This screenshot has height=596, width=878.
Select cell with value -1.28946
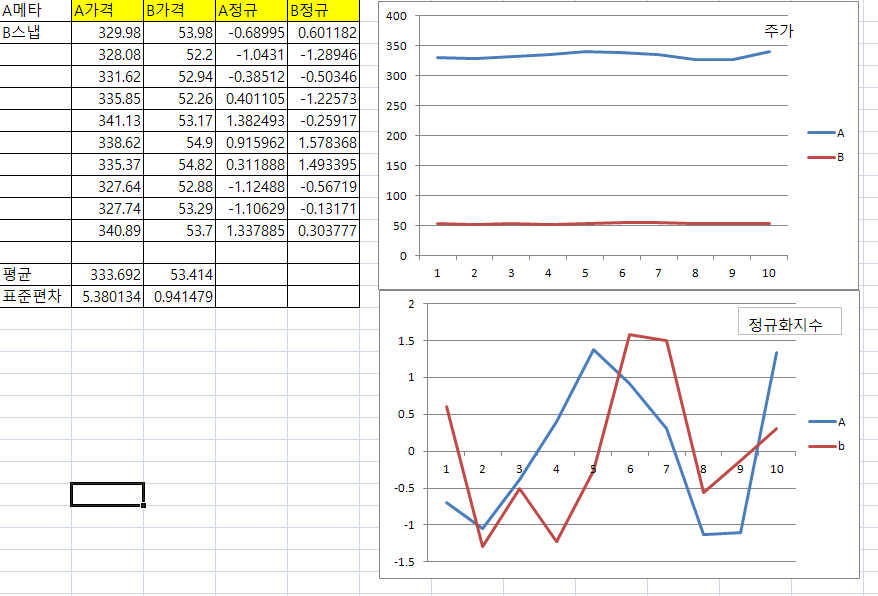click(x=323, y=55)
